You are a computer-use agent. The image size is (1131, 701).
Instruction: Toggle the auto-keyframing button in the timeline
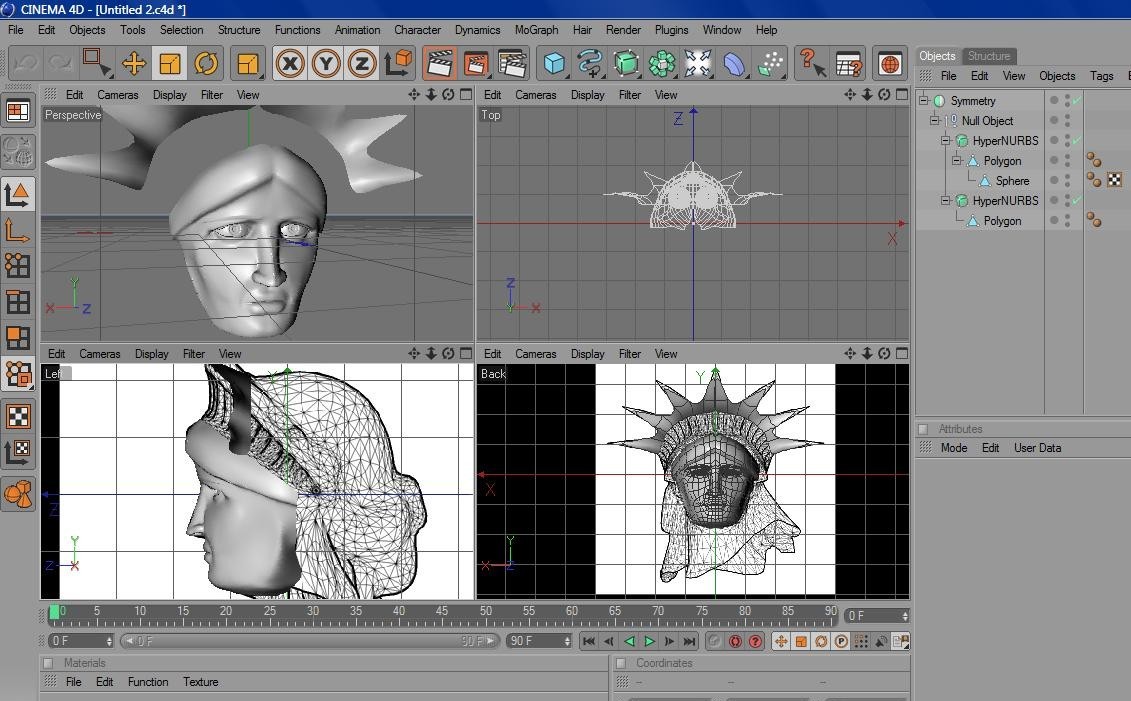(x=735, y=641)
